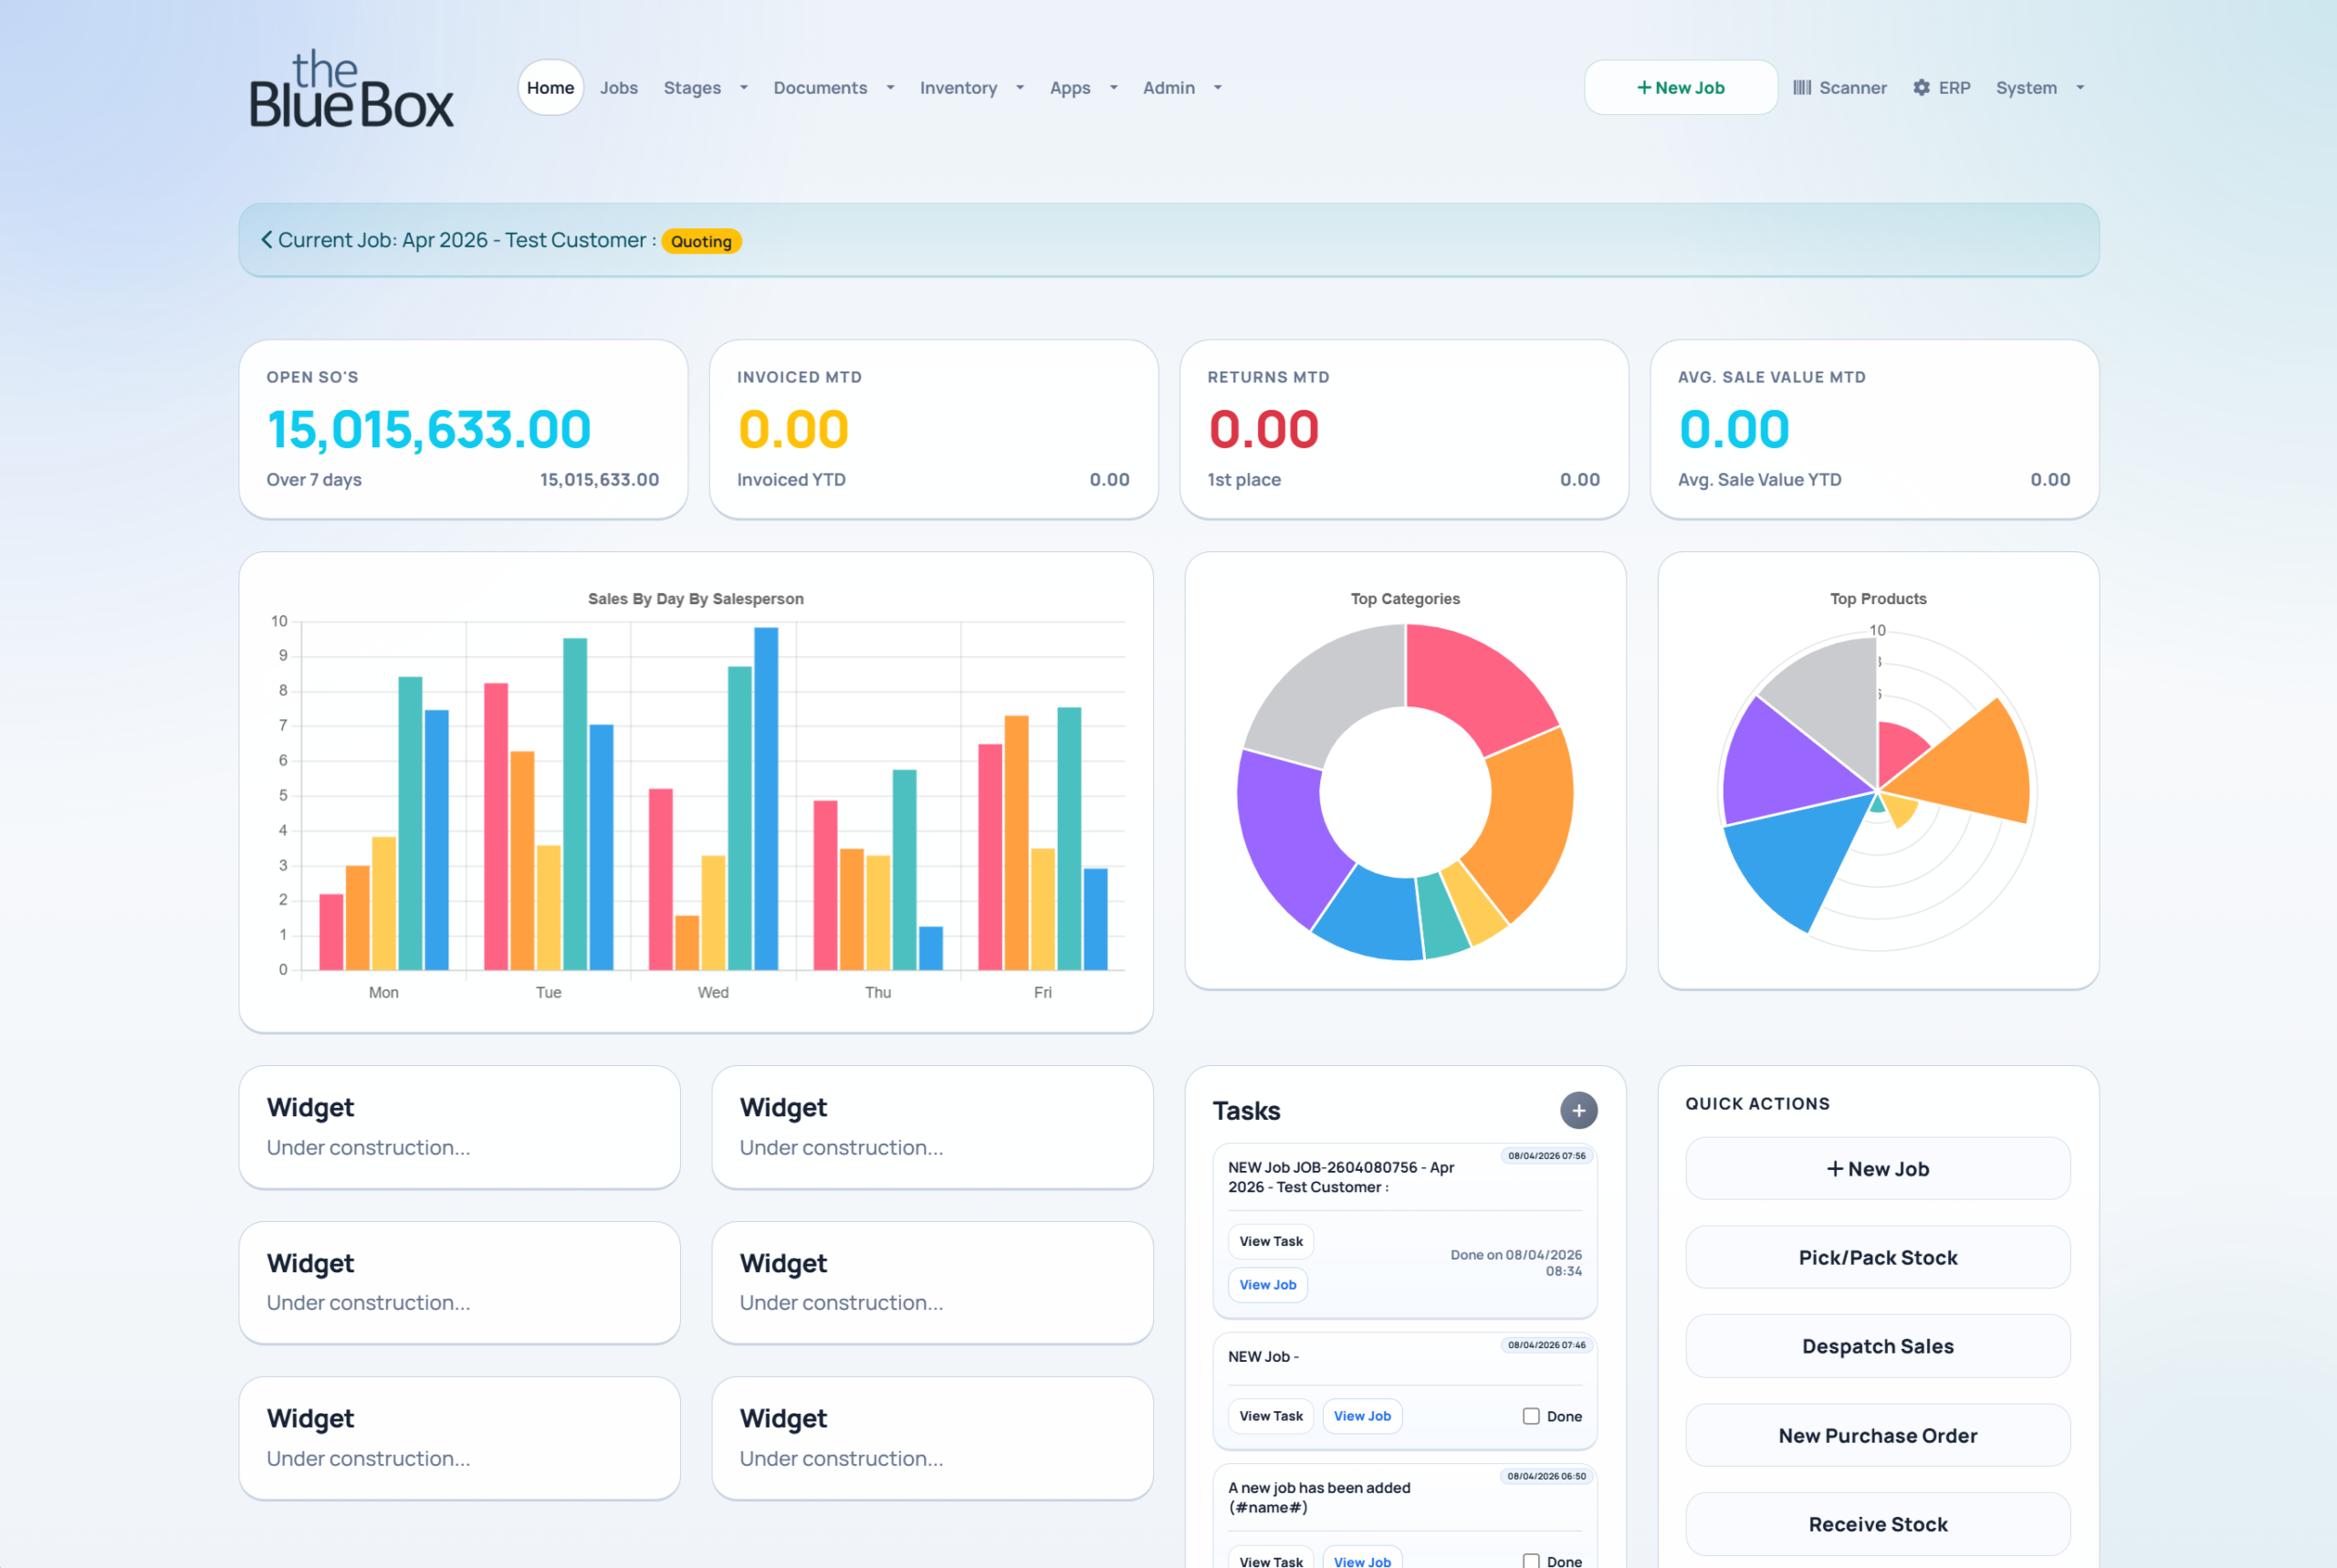Click the barcode Scanner icon
Image resolution: width=2337 pixels, height=1568 pixels.
[x=1802, y=88]
